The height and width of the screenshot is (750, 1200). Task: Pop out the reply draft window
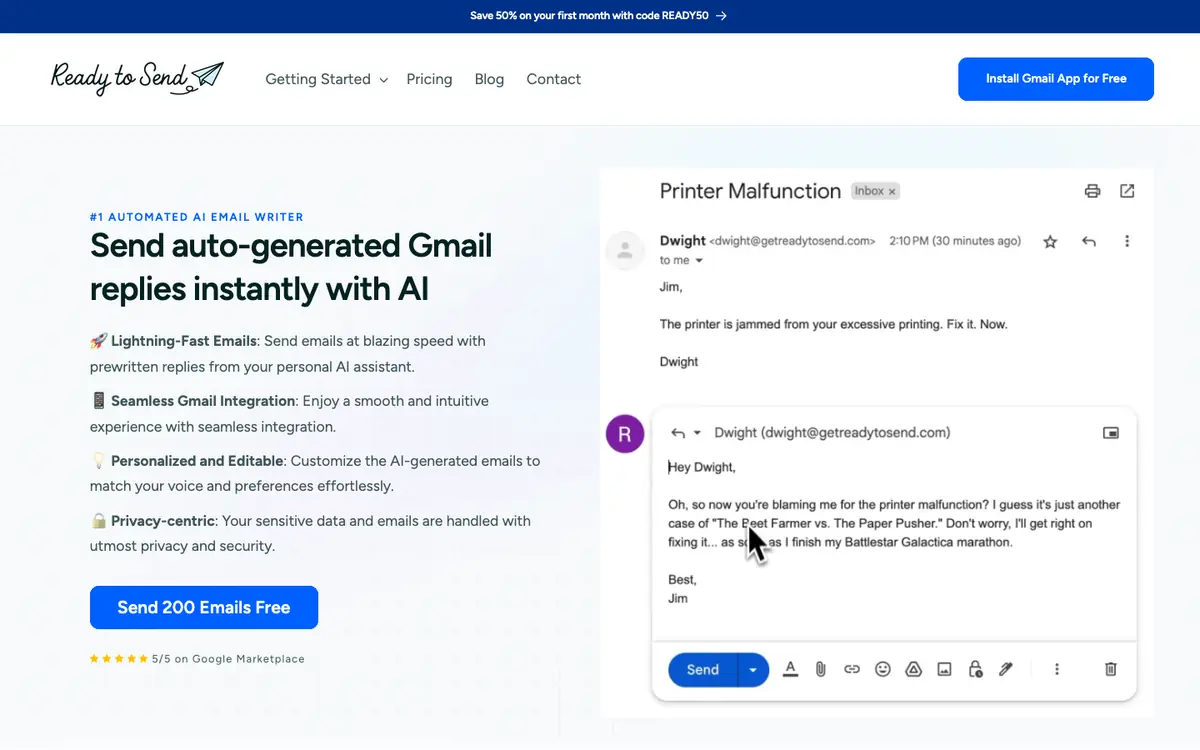click(1111, 433)
